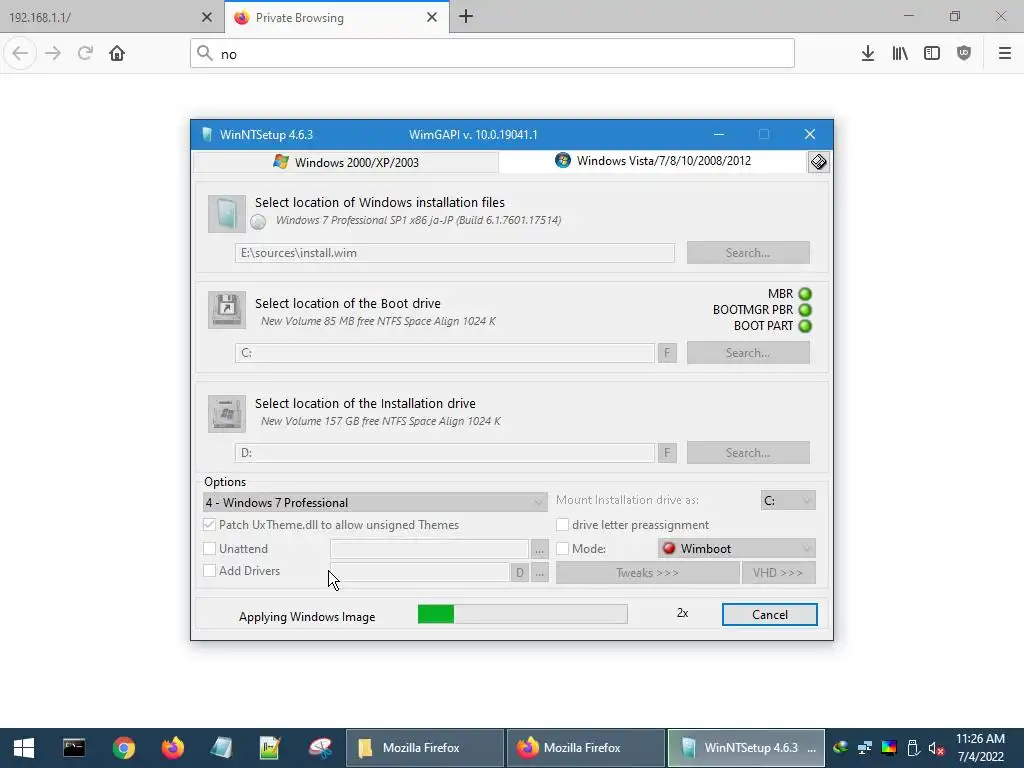This screenshot has height=768, width=1024.
Task: Click the boot drive C: field
Action: (x=445, y=353)
